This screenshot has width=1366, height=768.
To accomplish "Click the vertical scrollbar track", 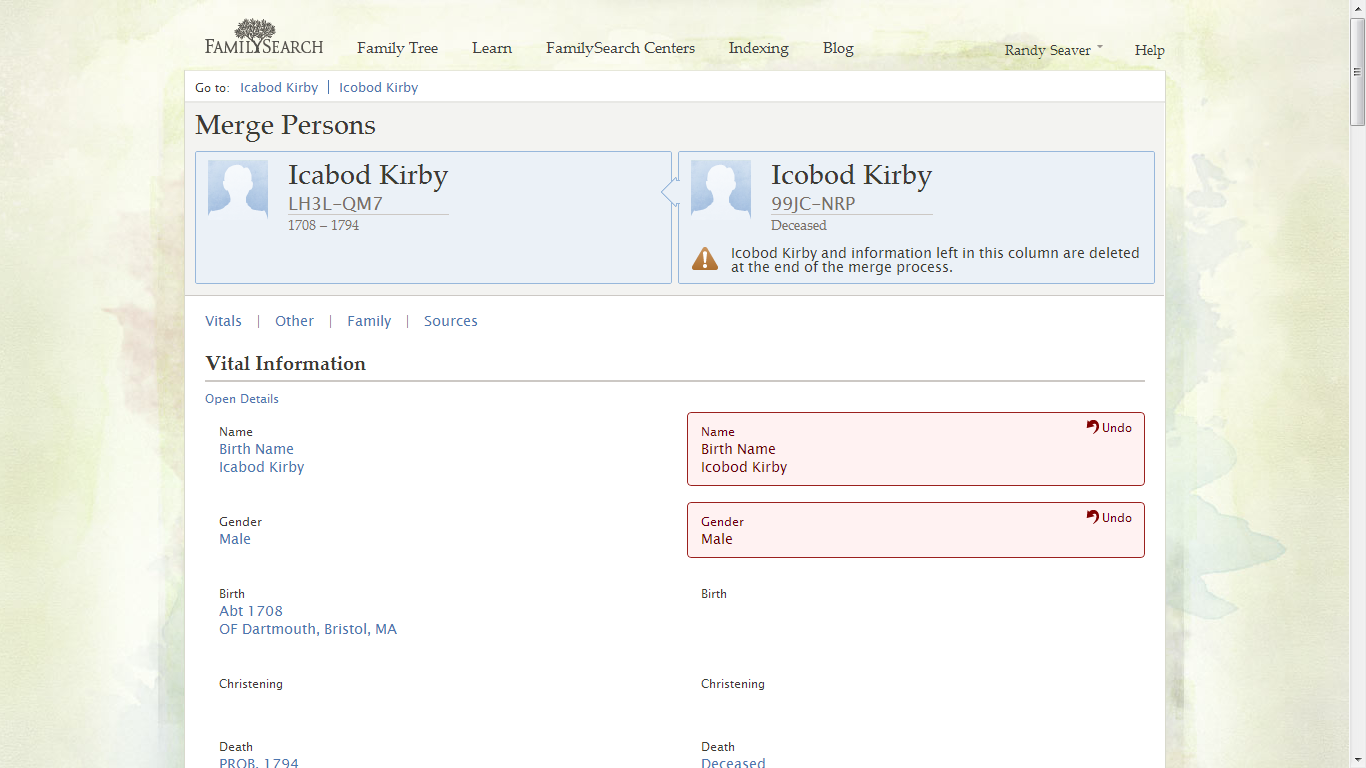I will point(1358,400).
